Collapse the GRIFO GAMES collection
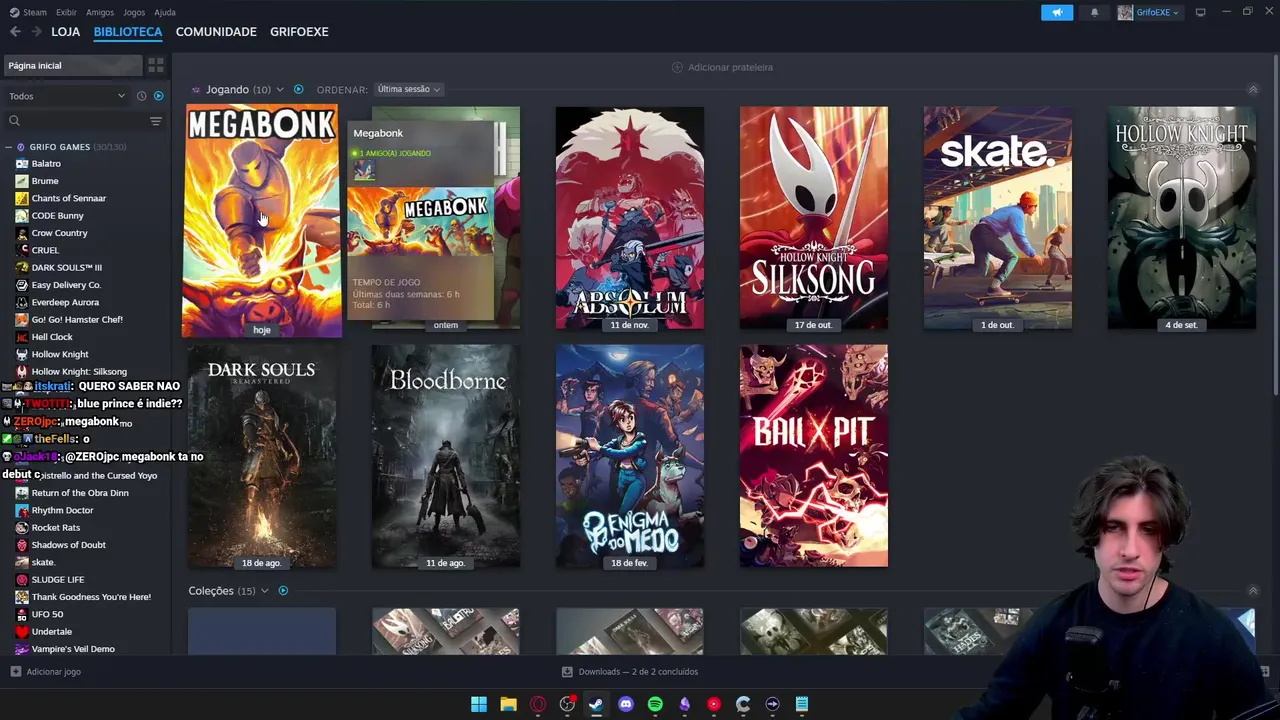The image size is (1280, 720). tap(8, 147)
